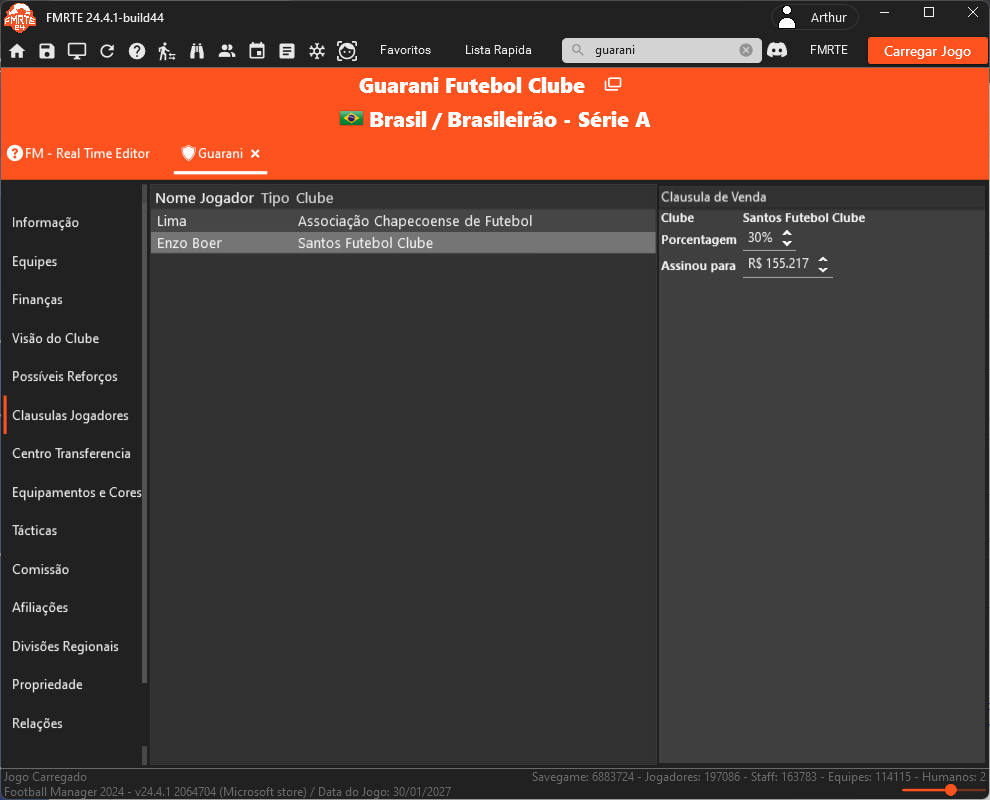The width and height of the screenshot is (990, 800).
Task: Open Centro Transferencia section
Action: [71, 453]
